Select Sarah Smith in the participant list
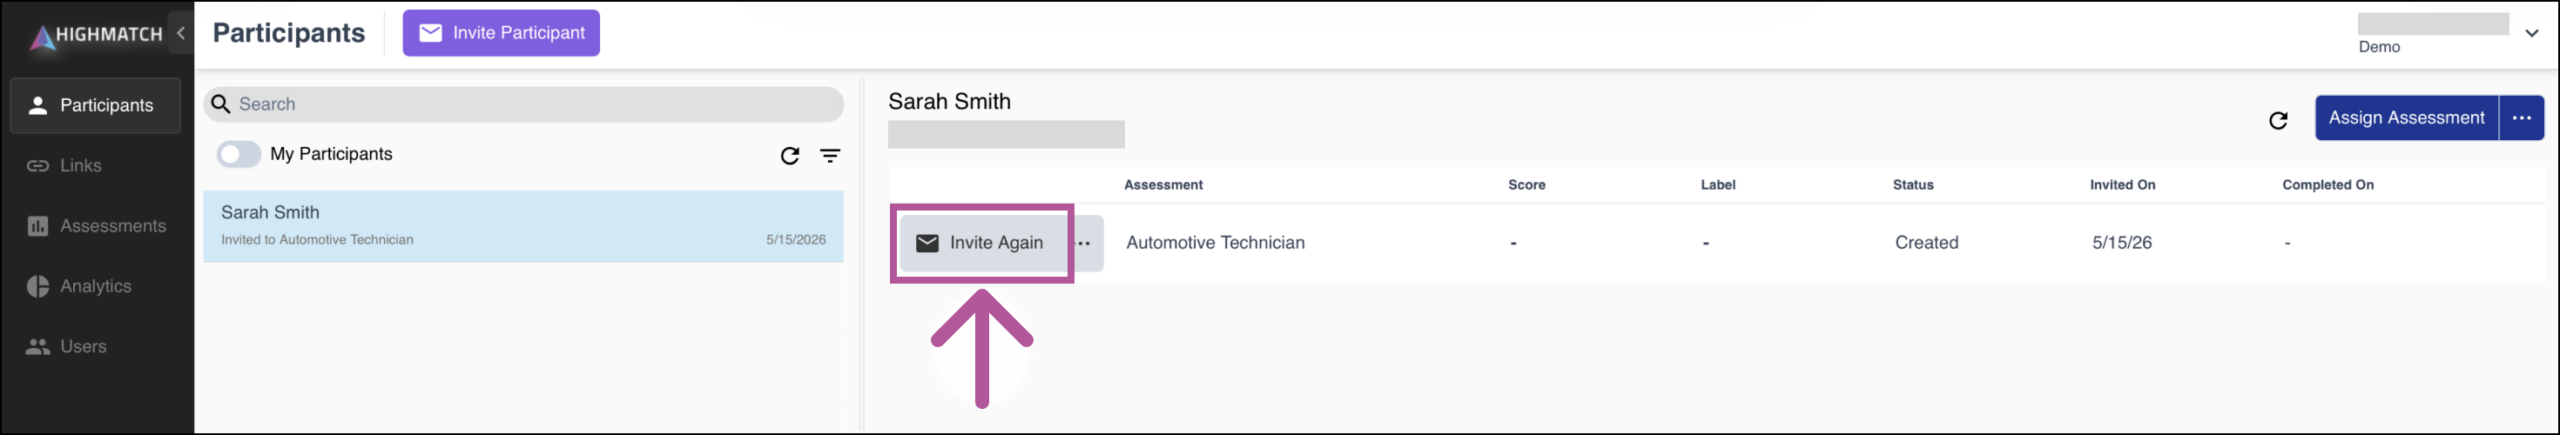This screenshot has height=435, width=2560. click(523, 226)
